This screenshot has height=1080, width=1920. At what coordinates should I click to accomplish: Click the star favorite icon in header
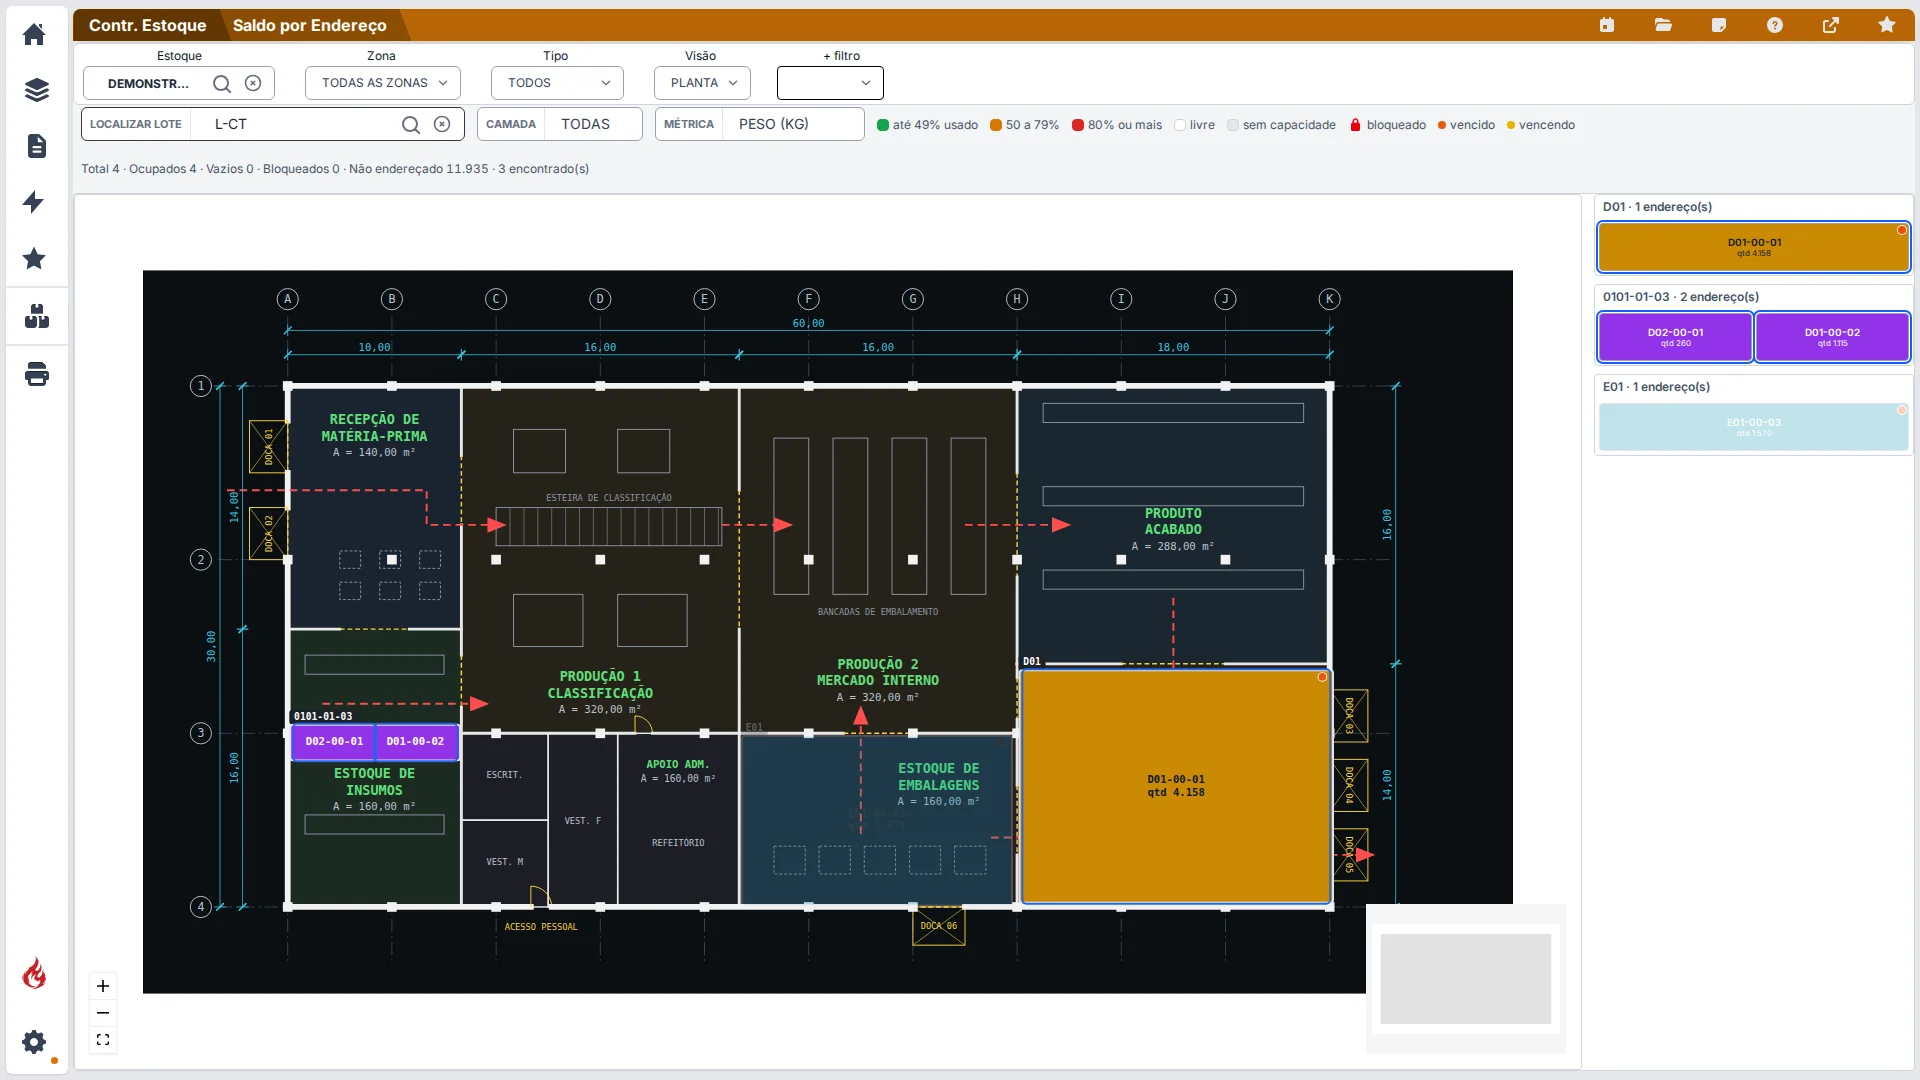coord(1887,25)
